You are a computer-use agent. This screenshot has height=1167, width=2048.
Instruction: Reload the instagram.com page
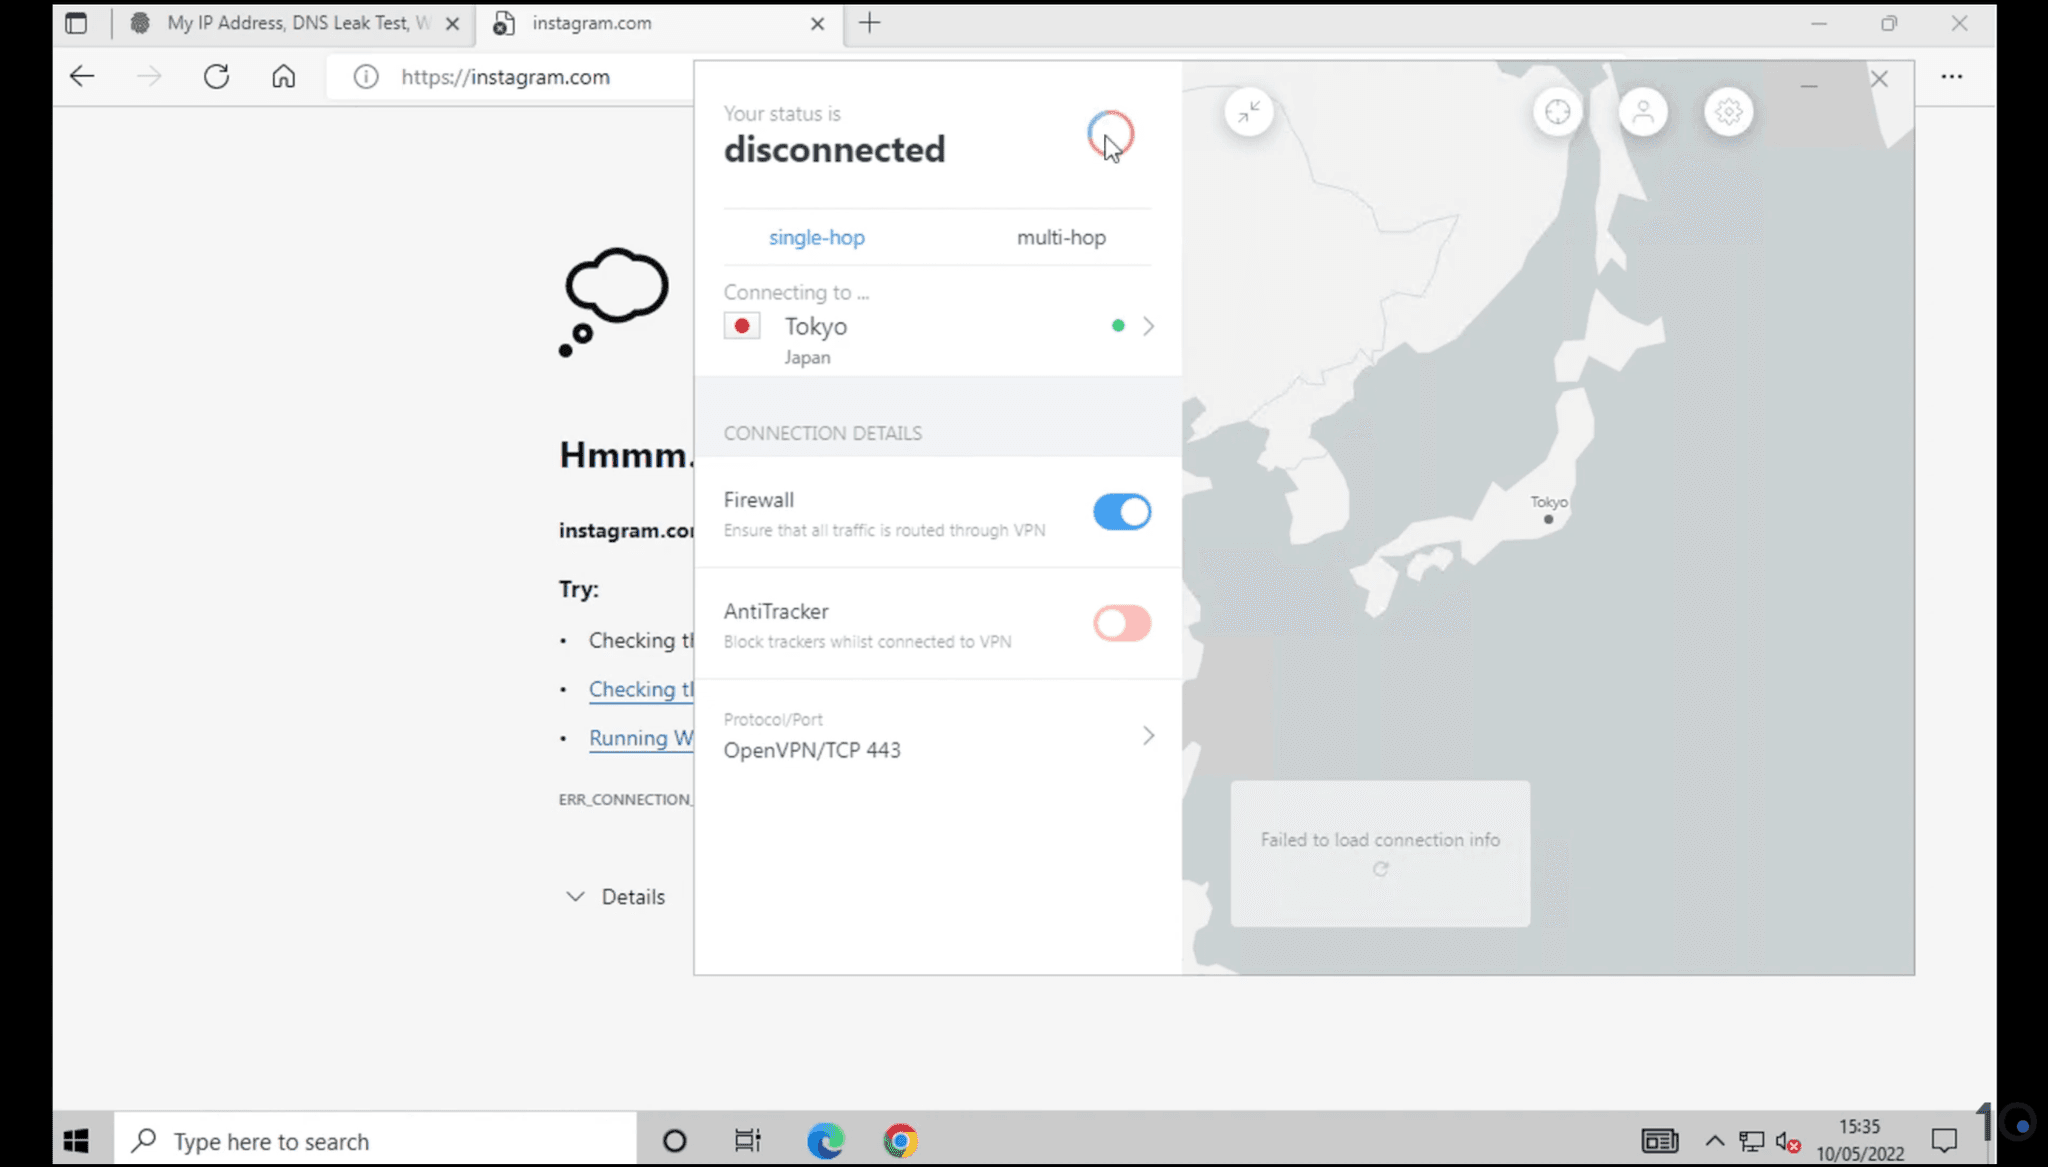216,76
